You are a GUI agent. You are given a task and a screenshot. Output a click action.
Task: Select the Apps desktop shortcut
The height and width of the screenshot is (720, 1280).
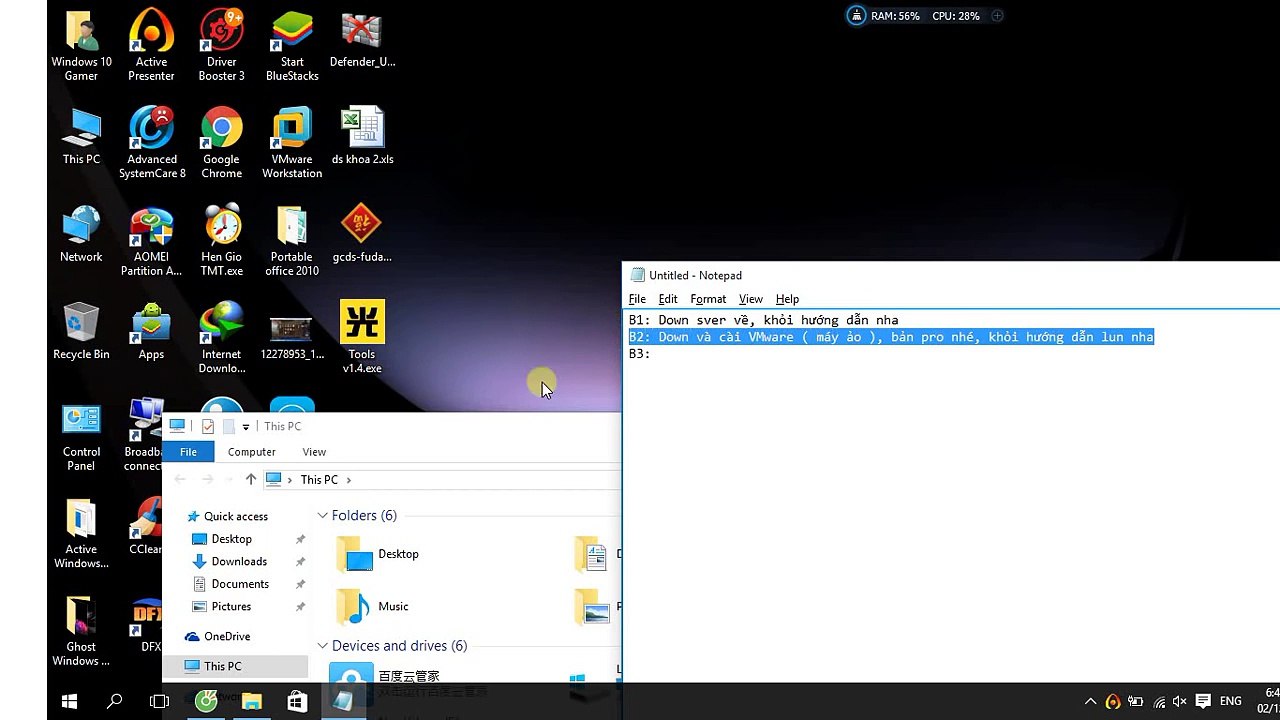coord(151,332)
